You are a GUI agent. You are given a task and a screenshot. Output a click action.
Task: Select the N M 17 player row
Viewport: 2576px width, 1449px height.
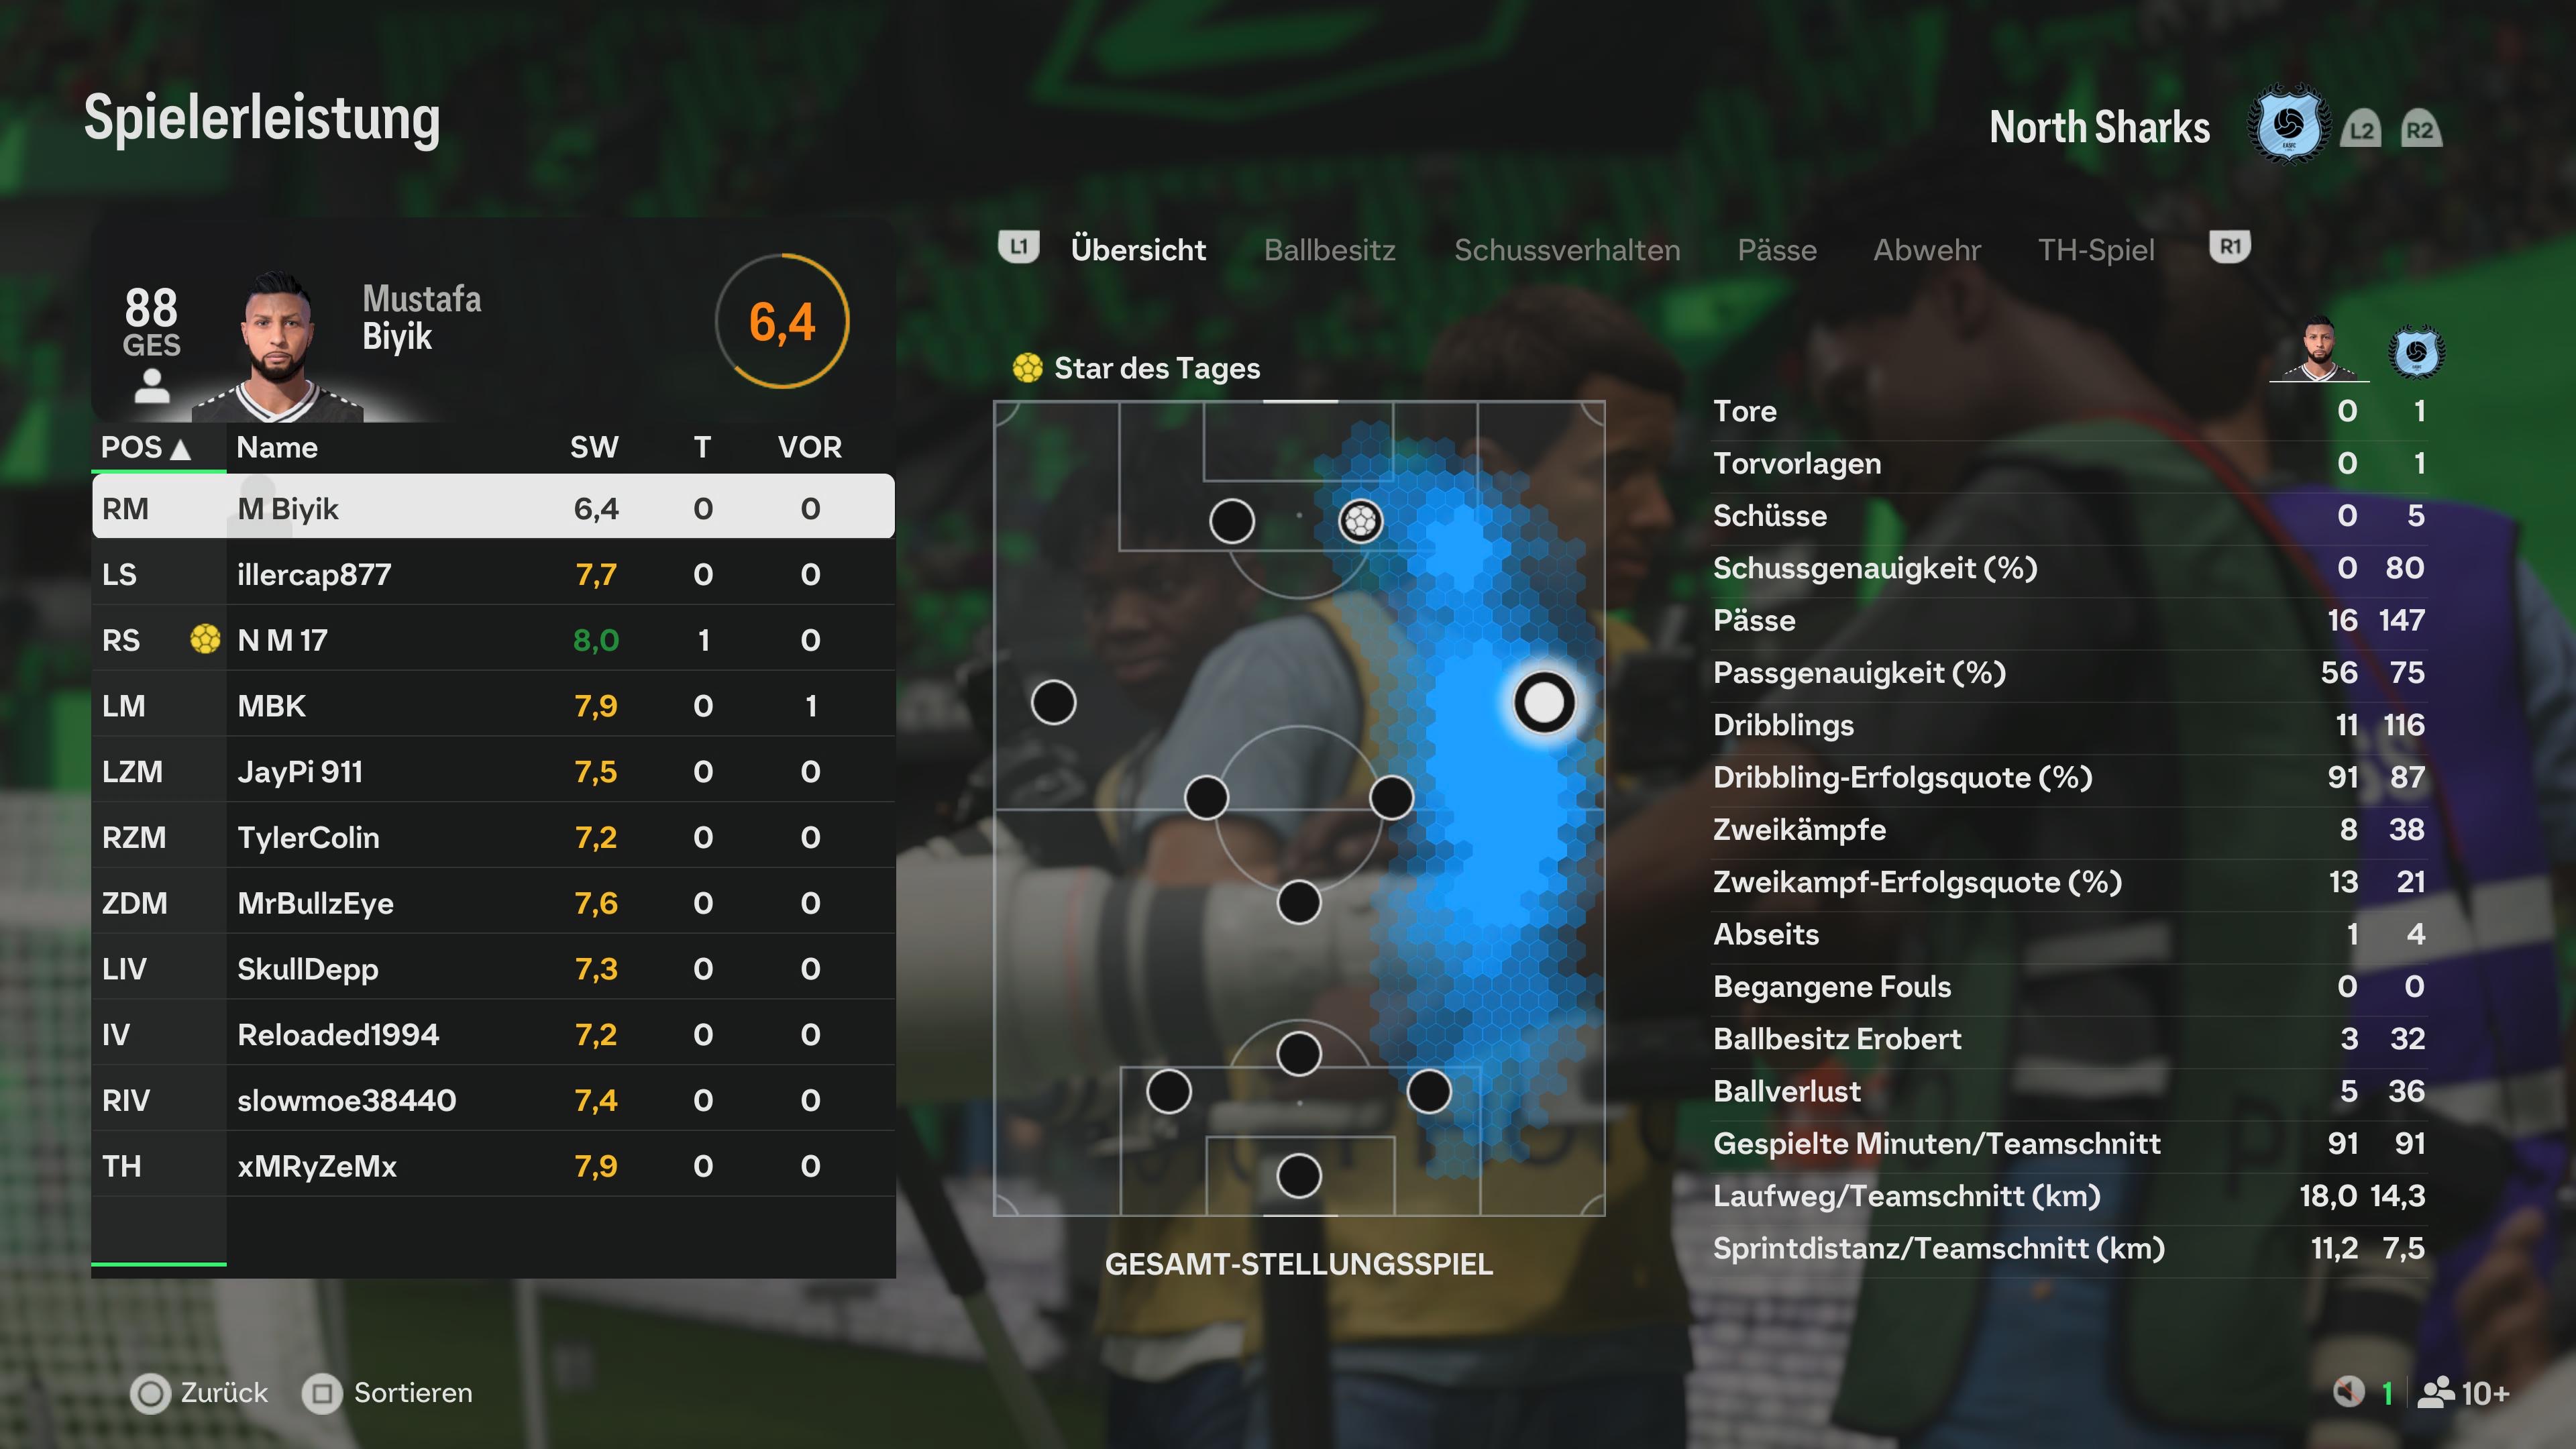click(493, 640)
